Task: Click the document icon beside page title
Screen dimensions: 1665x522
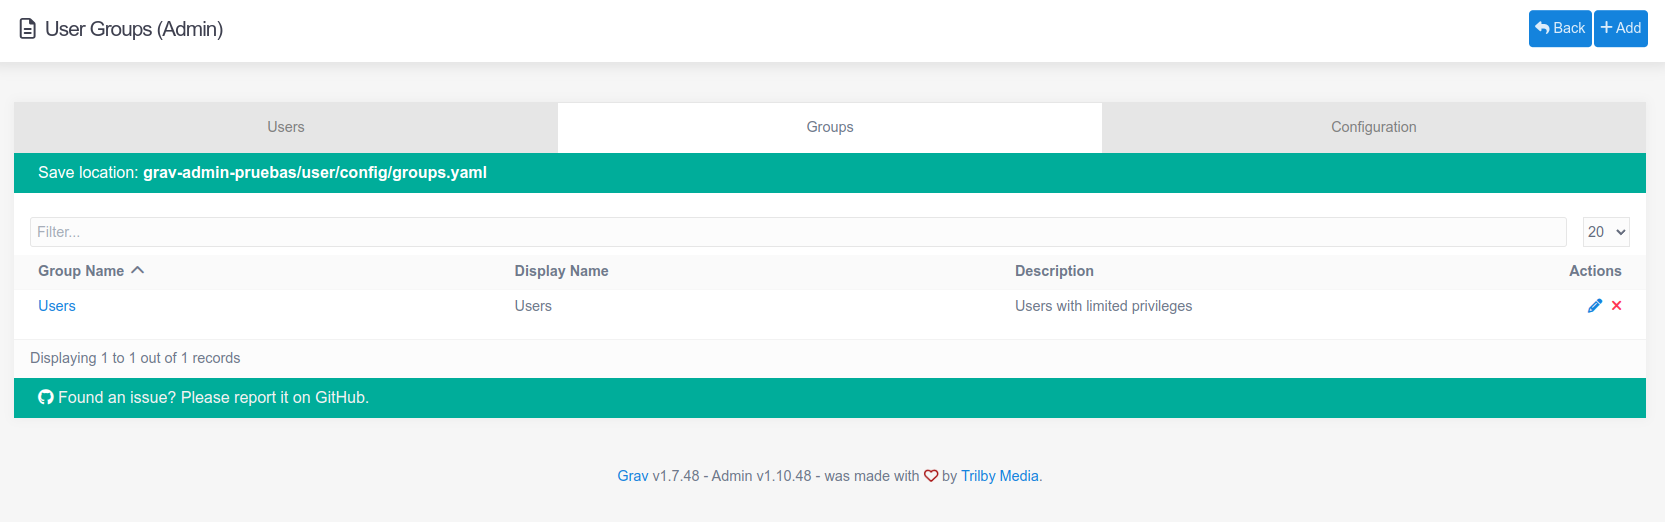Action: point(28,29)
